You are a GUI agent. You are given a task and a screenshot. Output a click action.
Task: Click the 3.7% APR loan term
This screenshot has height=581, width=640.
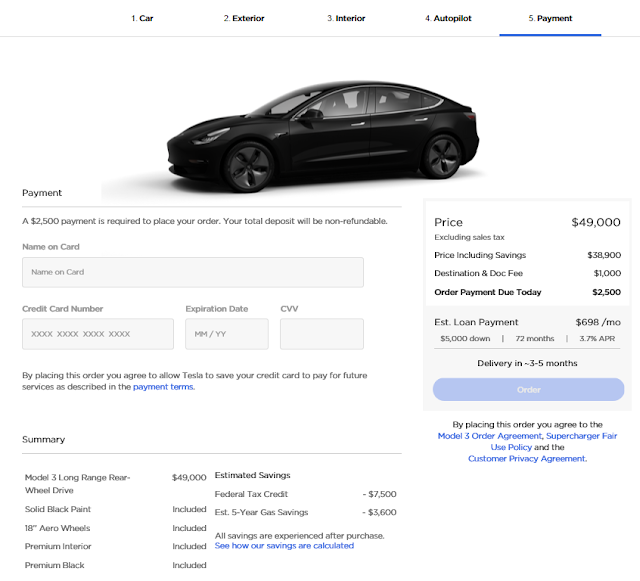597,338
